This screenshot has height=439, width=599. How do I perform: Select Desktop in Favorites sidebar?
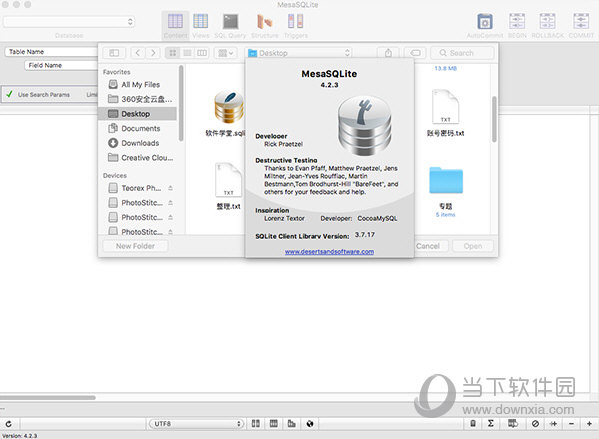coord(138,113)
